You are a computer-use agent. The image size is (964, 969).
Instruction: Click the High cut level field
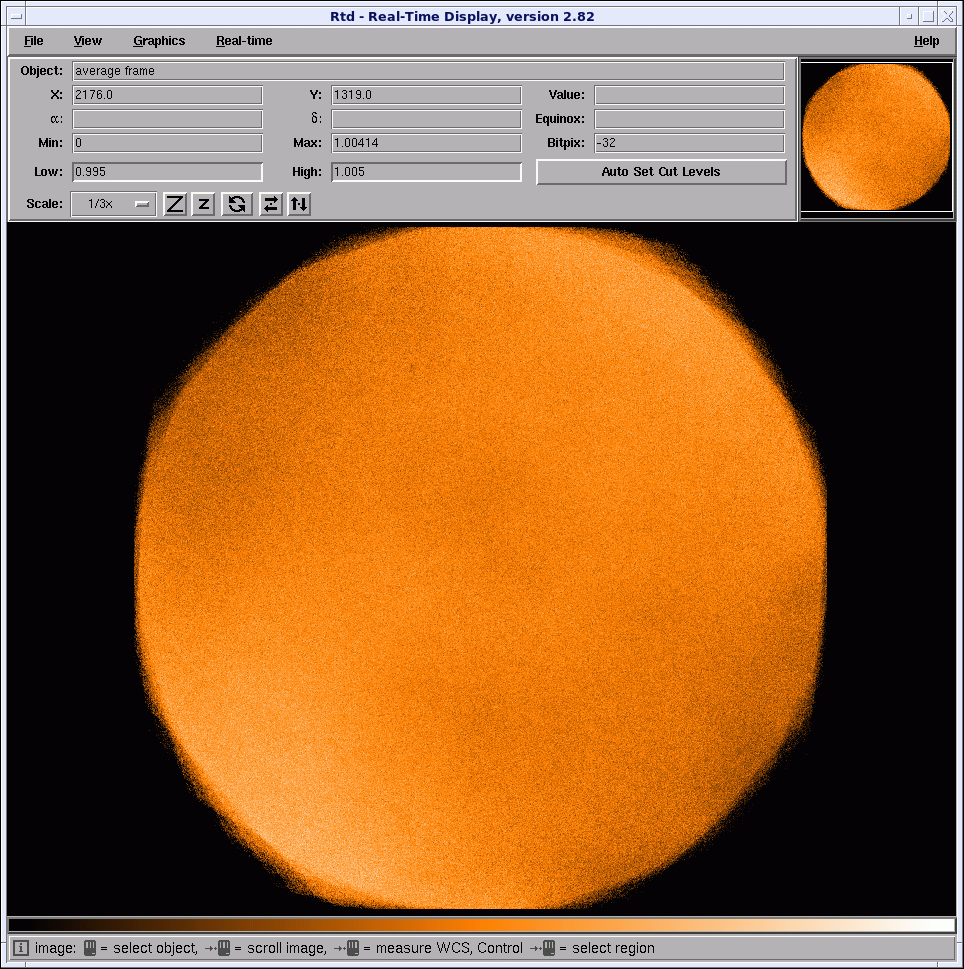pyautogui.click(x=426, y=172)
